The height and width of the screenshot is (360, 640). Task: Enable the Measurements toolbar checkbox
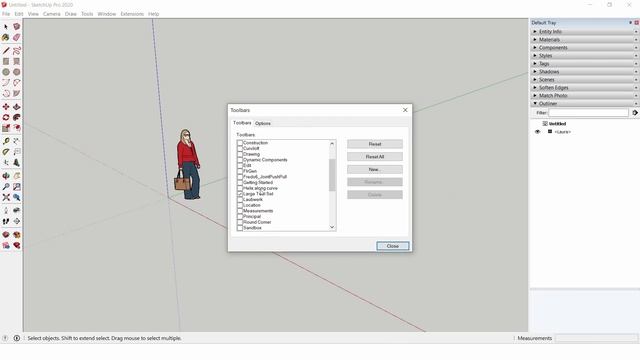click(240, 211)
